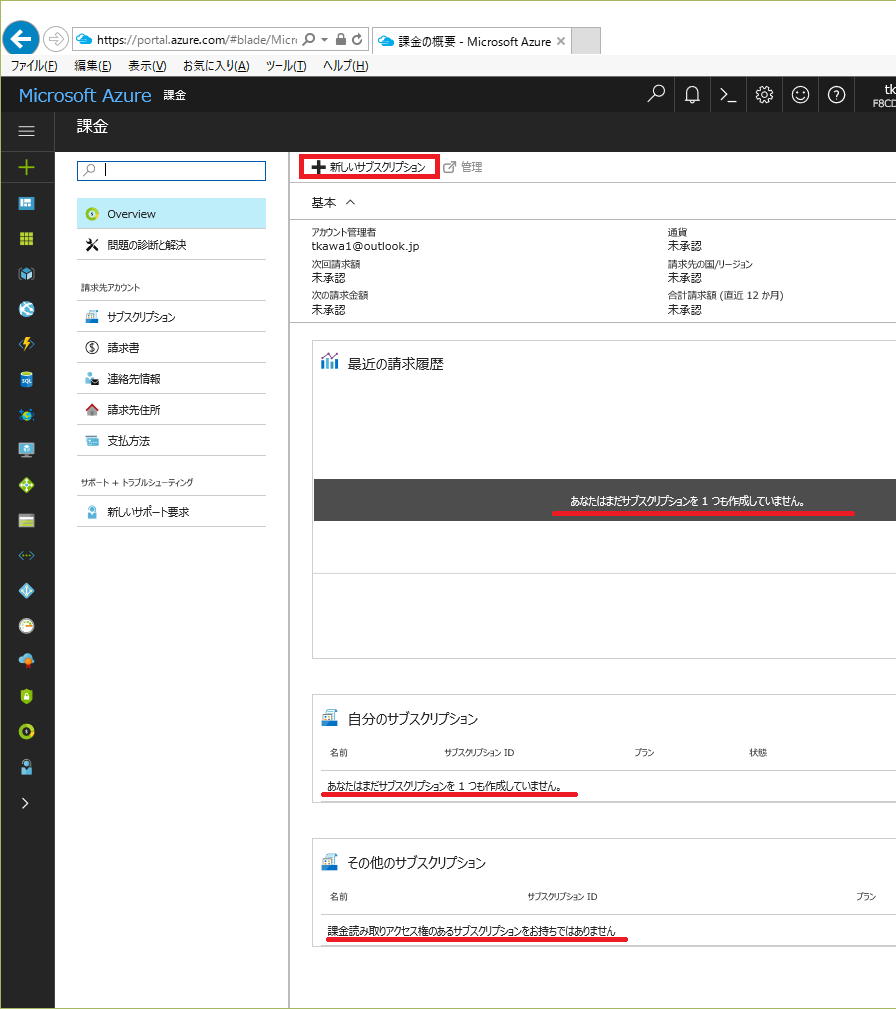Screen dimensions: 896x1009
Task: Click the 最近の請求履歴 heading
Action: coord(395,364)
